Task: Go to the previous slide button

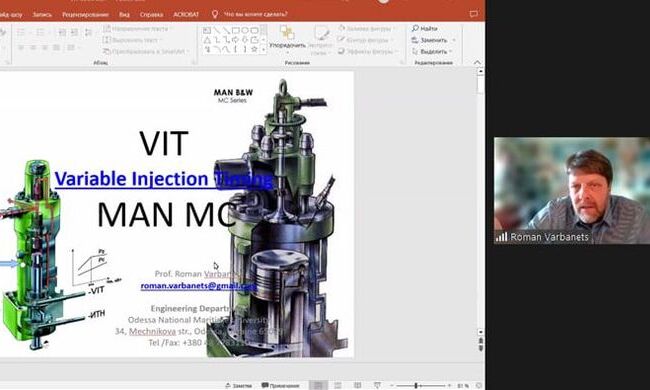Action: pyautogui.click(x=480, y=341)
